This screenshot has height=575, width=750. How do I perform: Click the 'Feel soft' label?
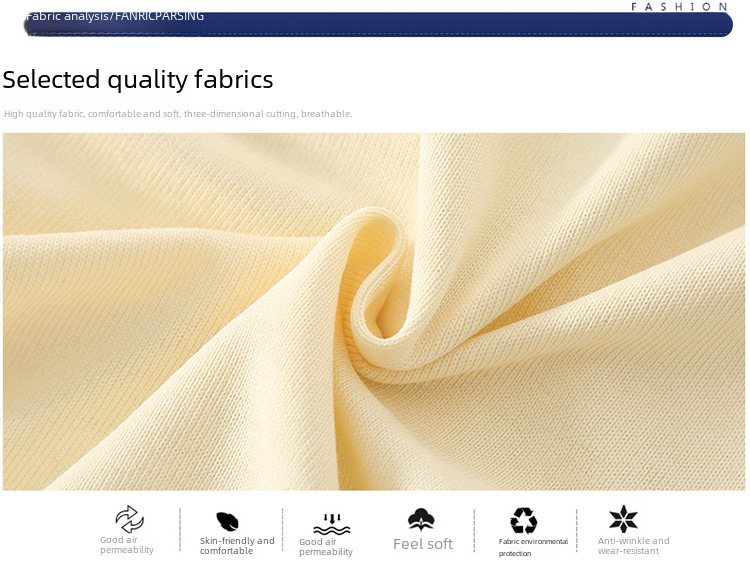[x=423, y=544]
